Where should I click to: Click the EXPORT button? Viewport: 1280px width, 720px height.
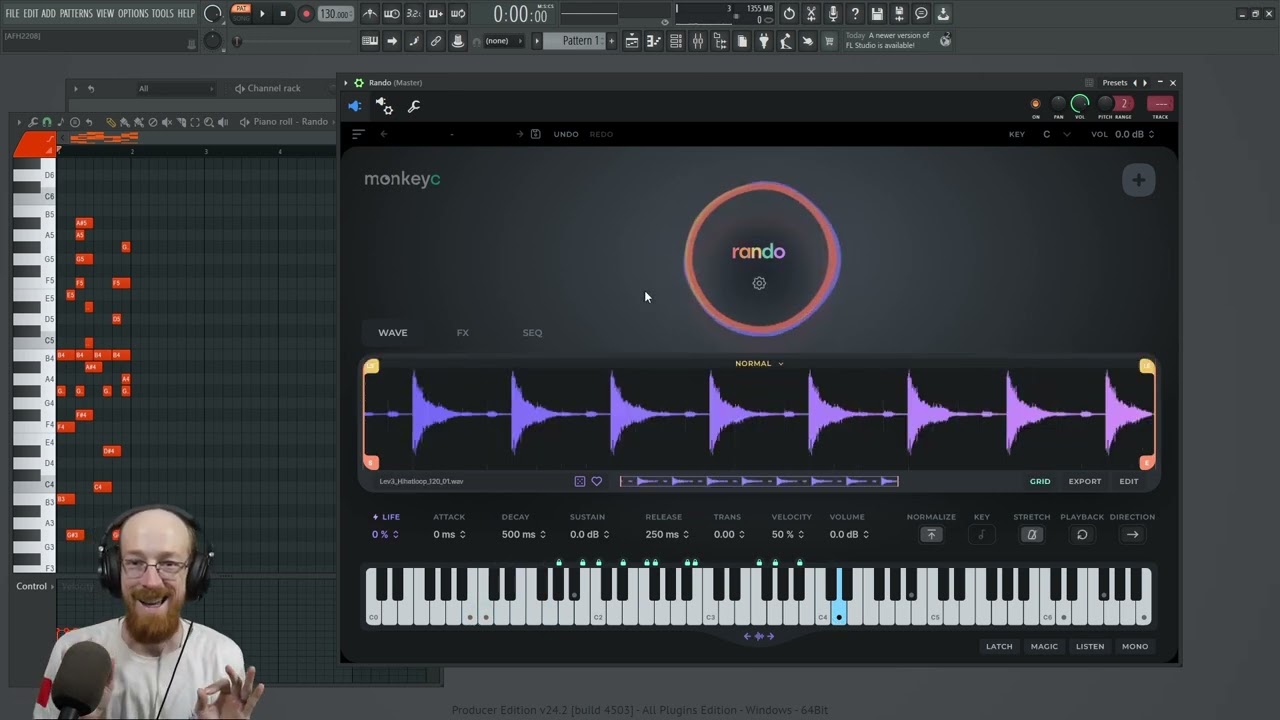[x=1085, y=481]
